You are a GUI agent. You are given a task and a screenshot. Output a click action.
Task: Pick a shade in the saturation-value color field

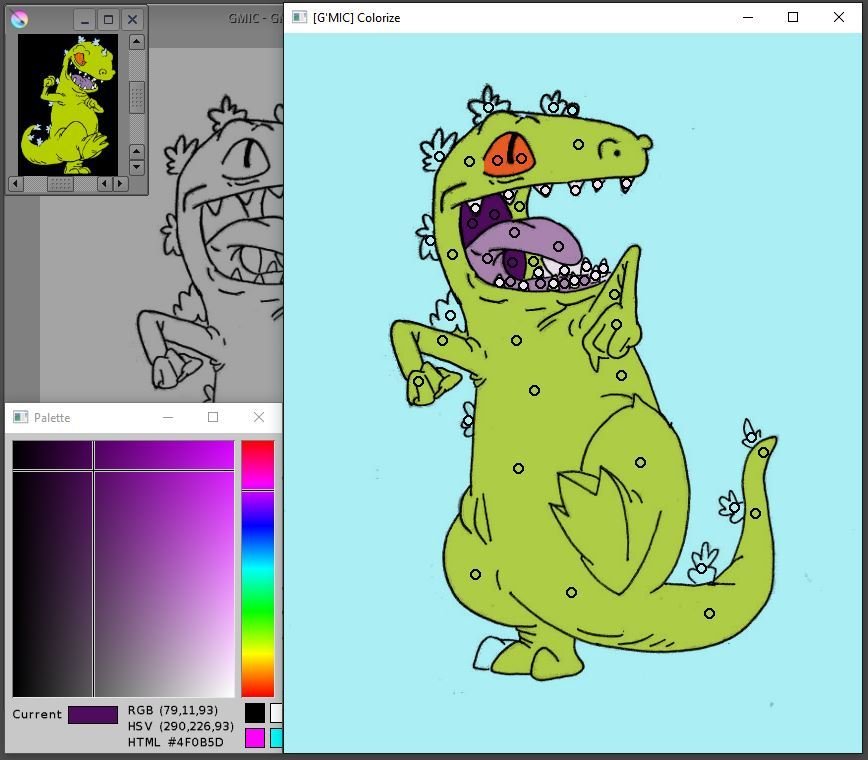(x=123, y=568)
